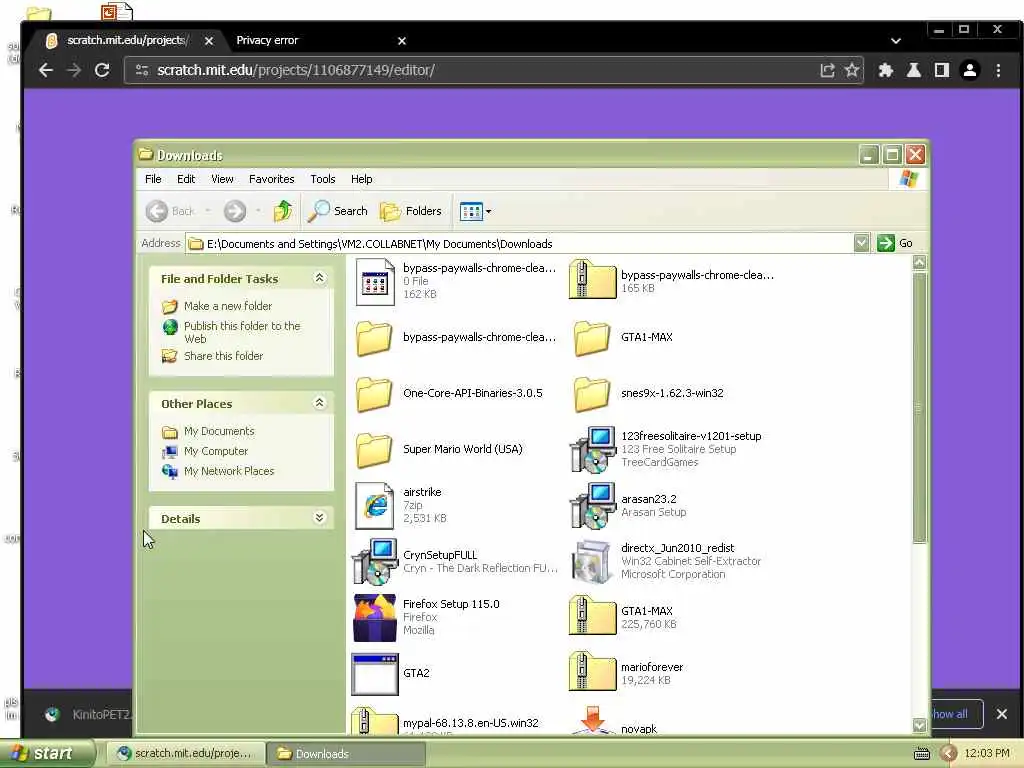The height and width of the screenshot is (768, 1024).
Task: Click the vertical scrollbar thumb in Downloads
Action: (920, 408)
